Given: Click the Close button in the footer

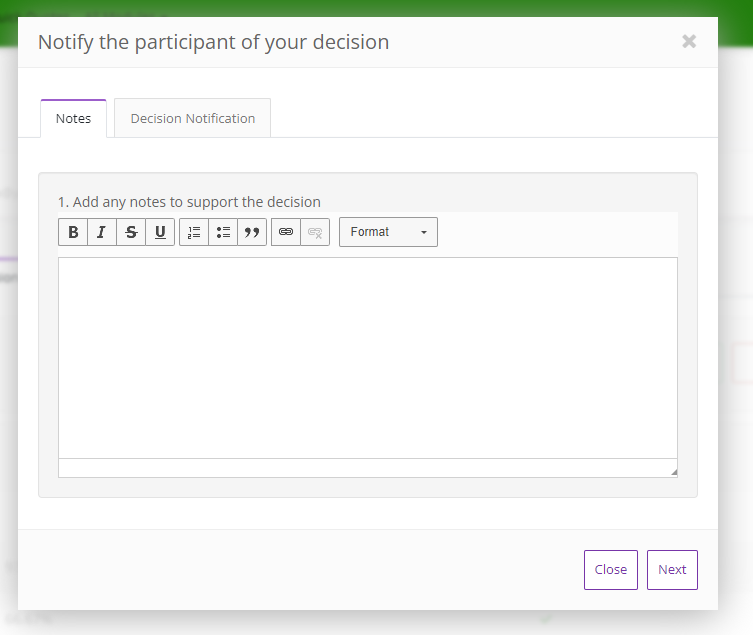Looking at the screenshot, I should click(x=611, y=570).
